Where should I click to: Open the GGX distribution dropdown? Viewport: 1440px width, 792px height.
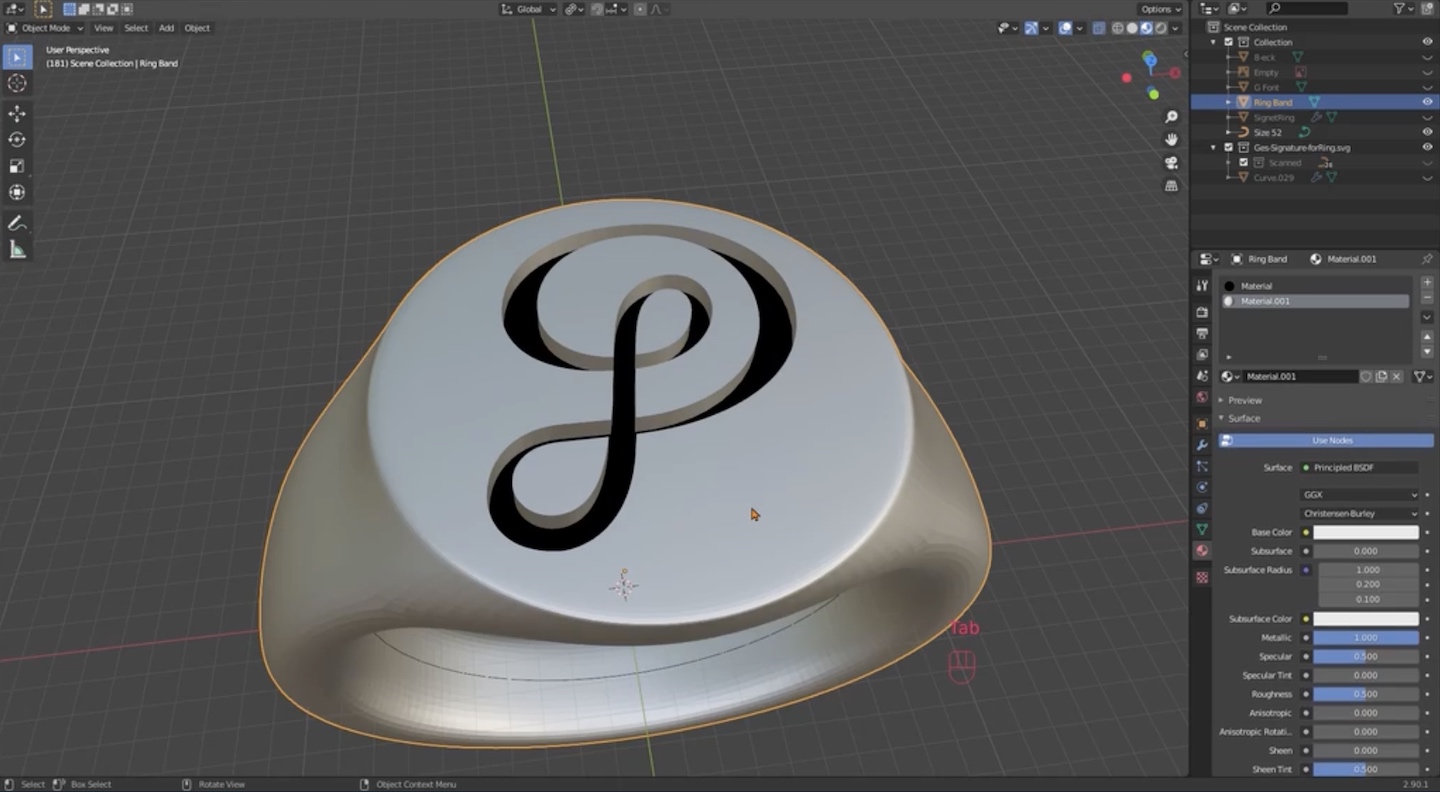point(1359,495)
